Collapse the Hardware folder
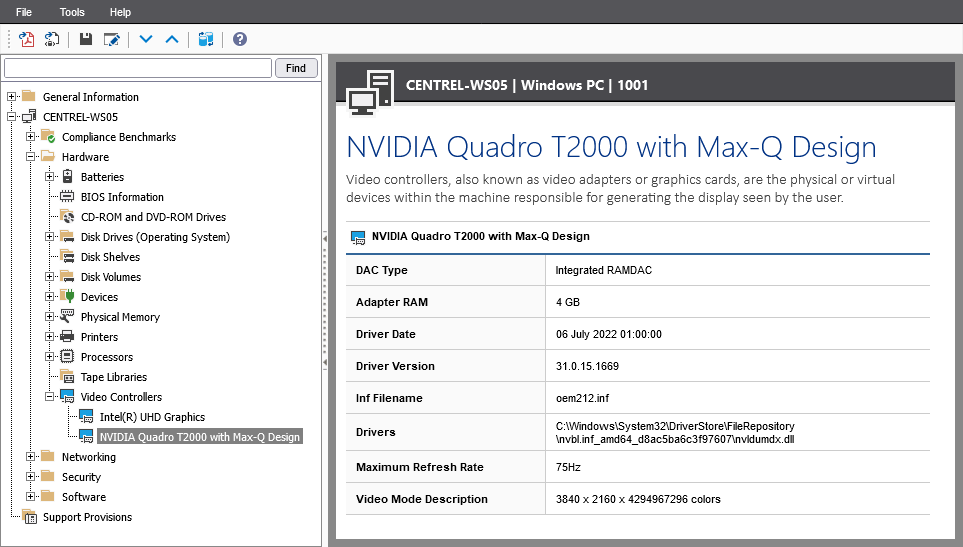Screen dimensions: 963x547 click(x=30, y=157)
